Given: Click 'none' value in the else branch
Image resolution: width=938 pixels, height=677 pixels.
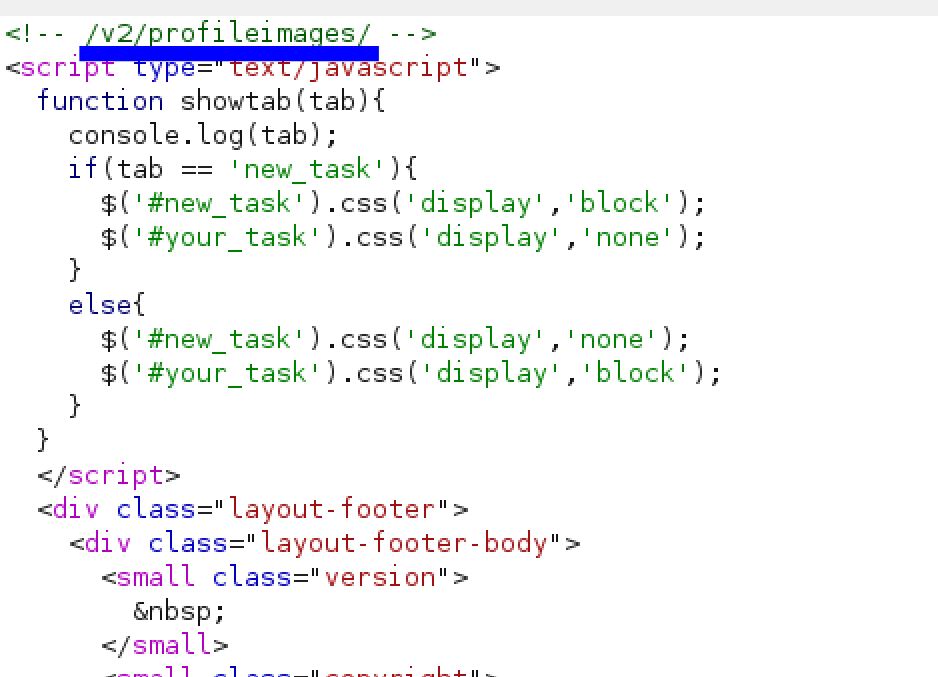Looking at the screenshot, I should click(x=619, y=339).
